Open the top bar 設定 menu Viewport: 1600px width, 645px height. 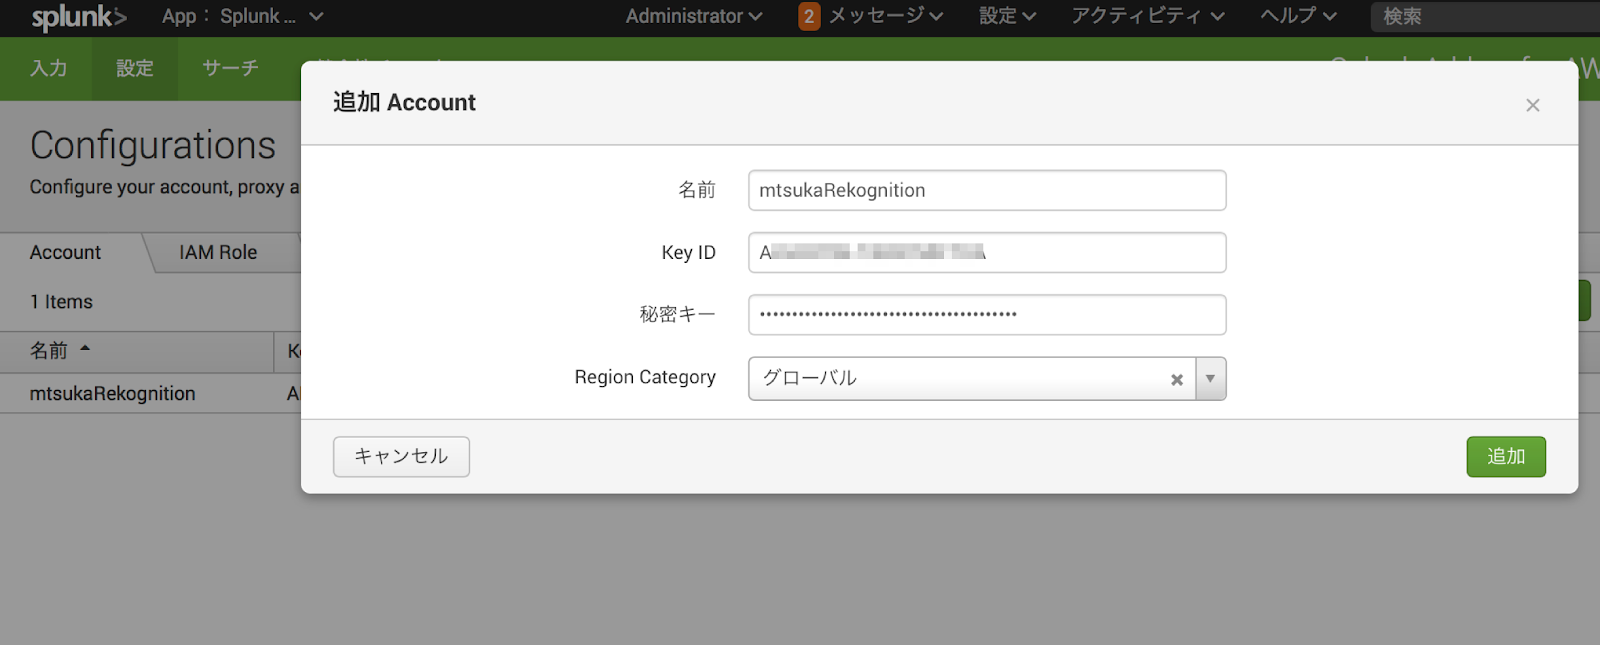(x=1007, y=16)
